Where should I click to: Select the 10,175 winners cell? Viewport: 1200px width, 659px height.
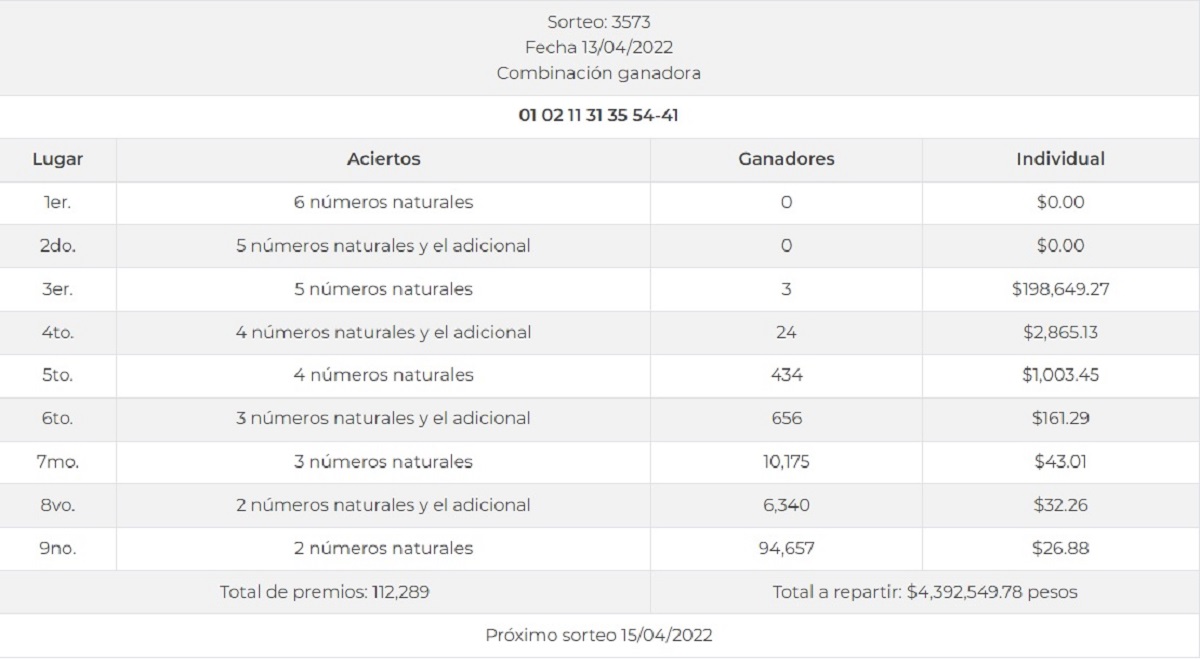(x=786, y=462)
